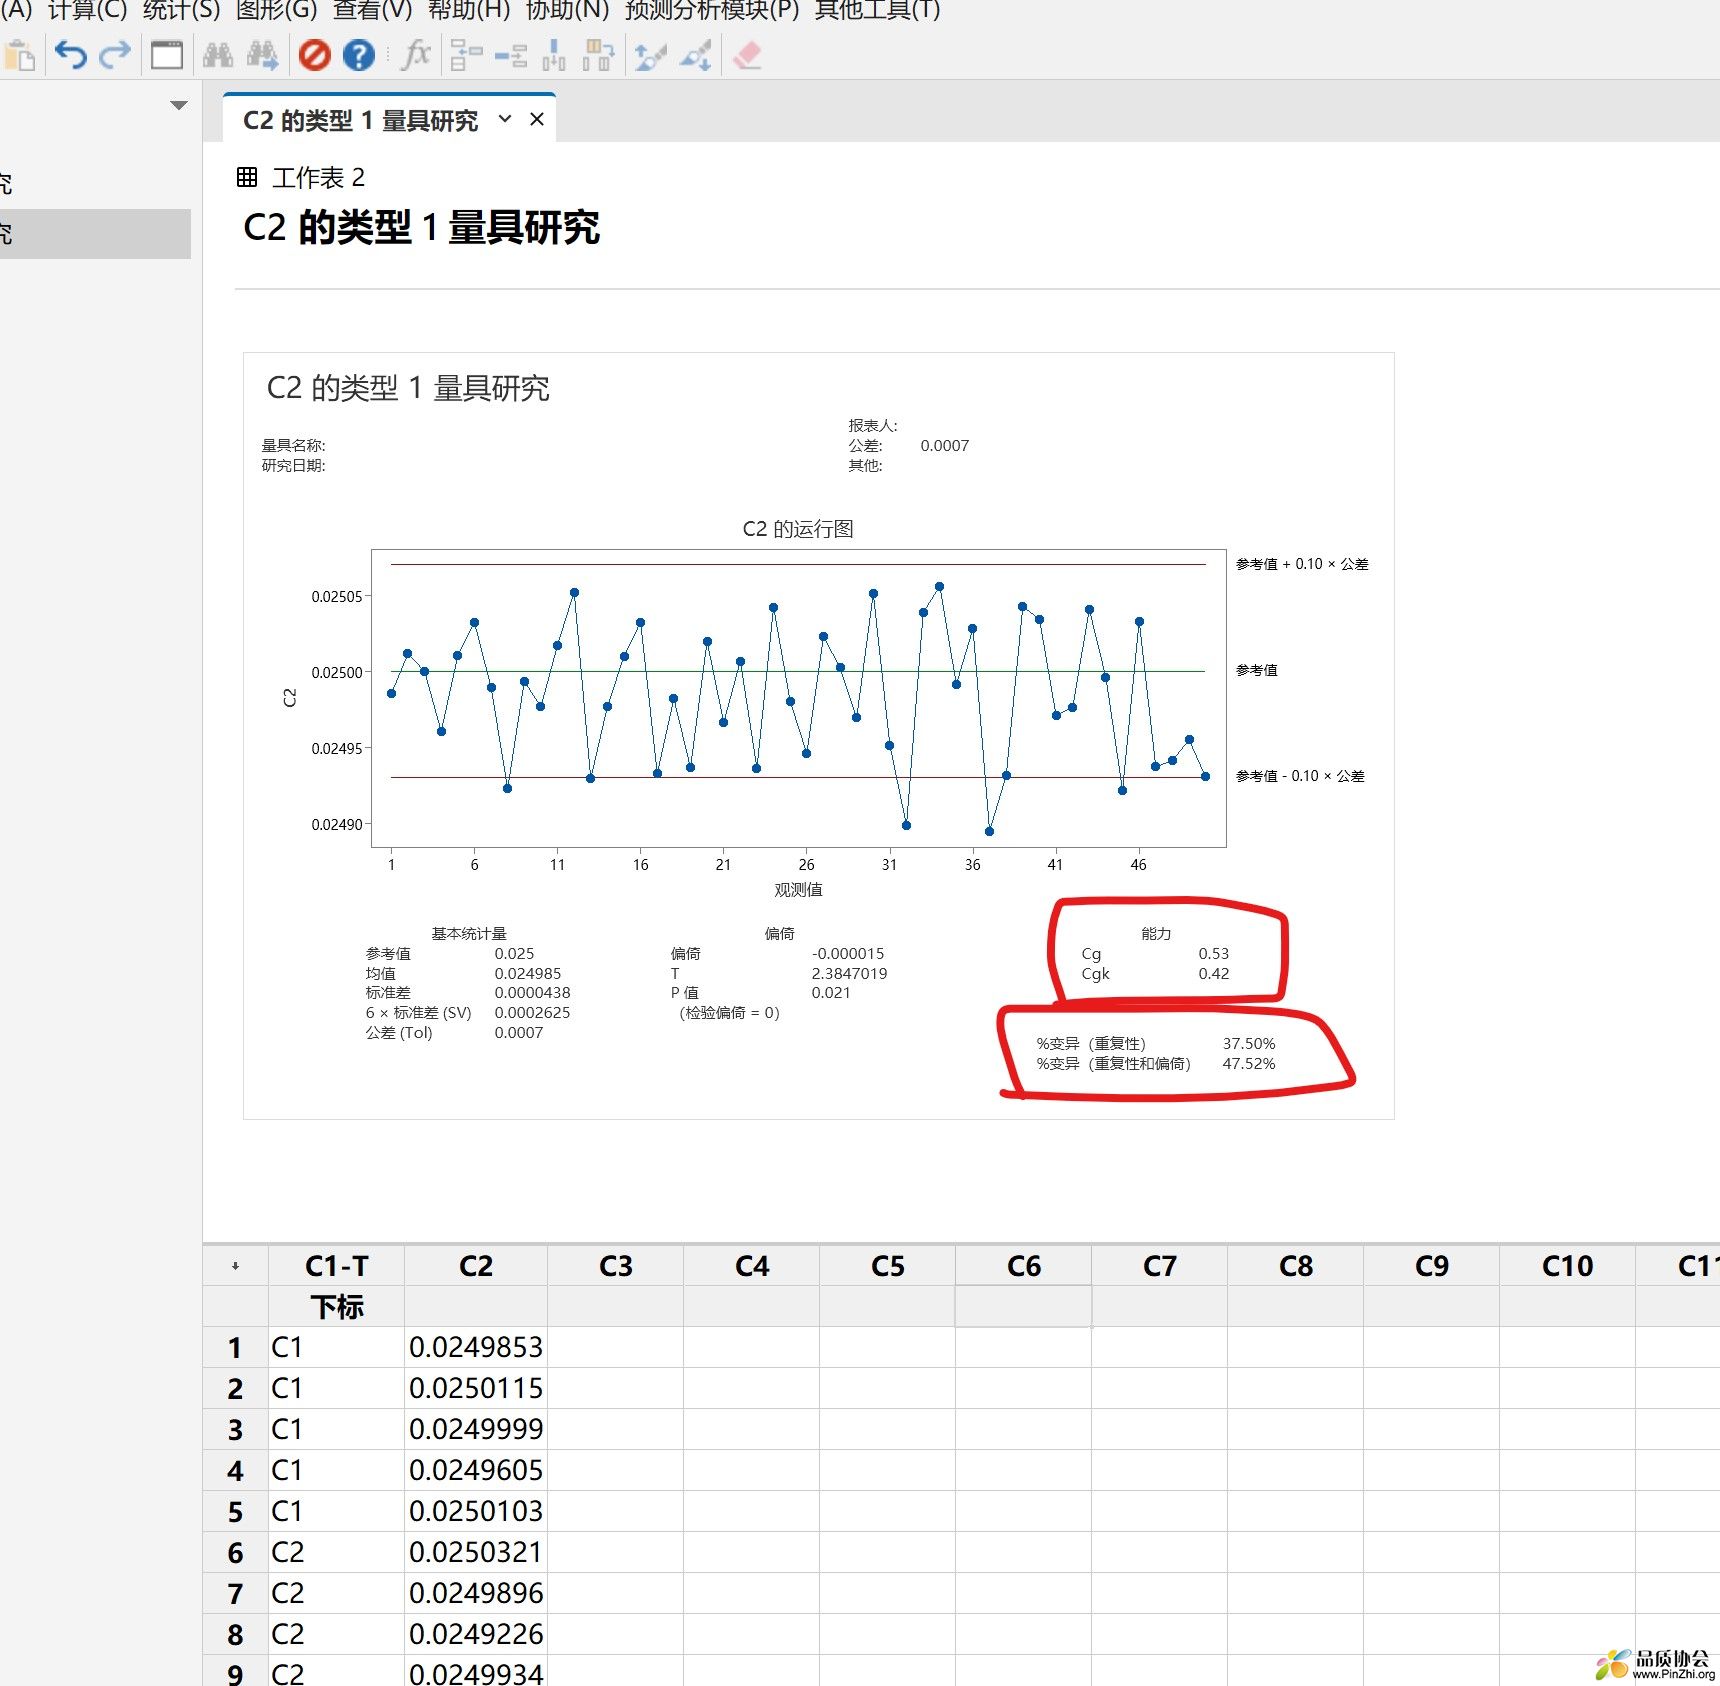Select worksheet row number 8
Image resolution: width=1720 pixels, height=1686 pixels.
pos(235,1635)
